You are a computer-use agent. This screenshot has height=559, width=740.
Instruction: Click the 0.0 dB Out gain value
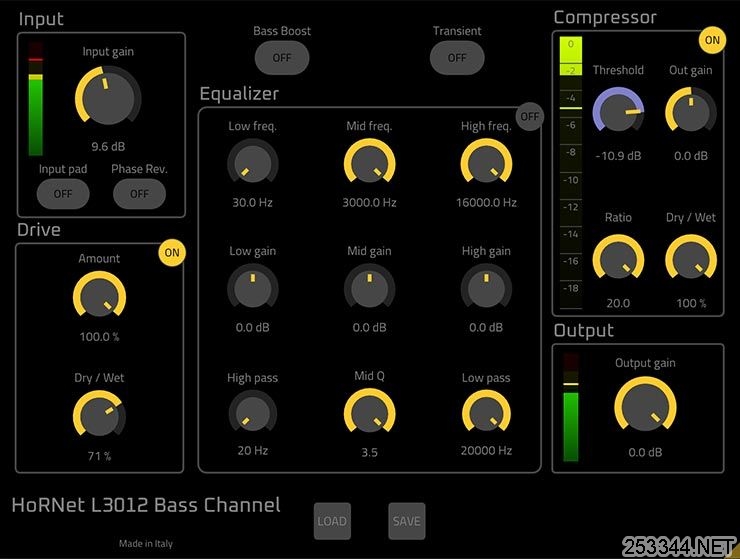pos(691,156)
